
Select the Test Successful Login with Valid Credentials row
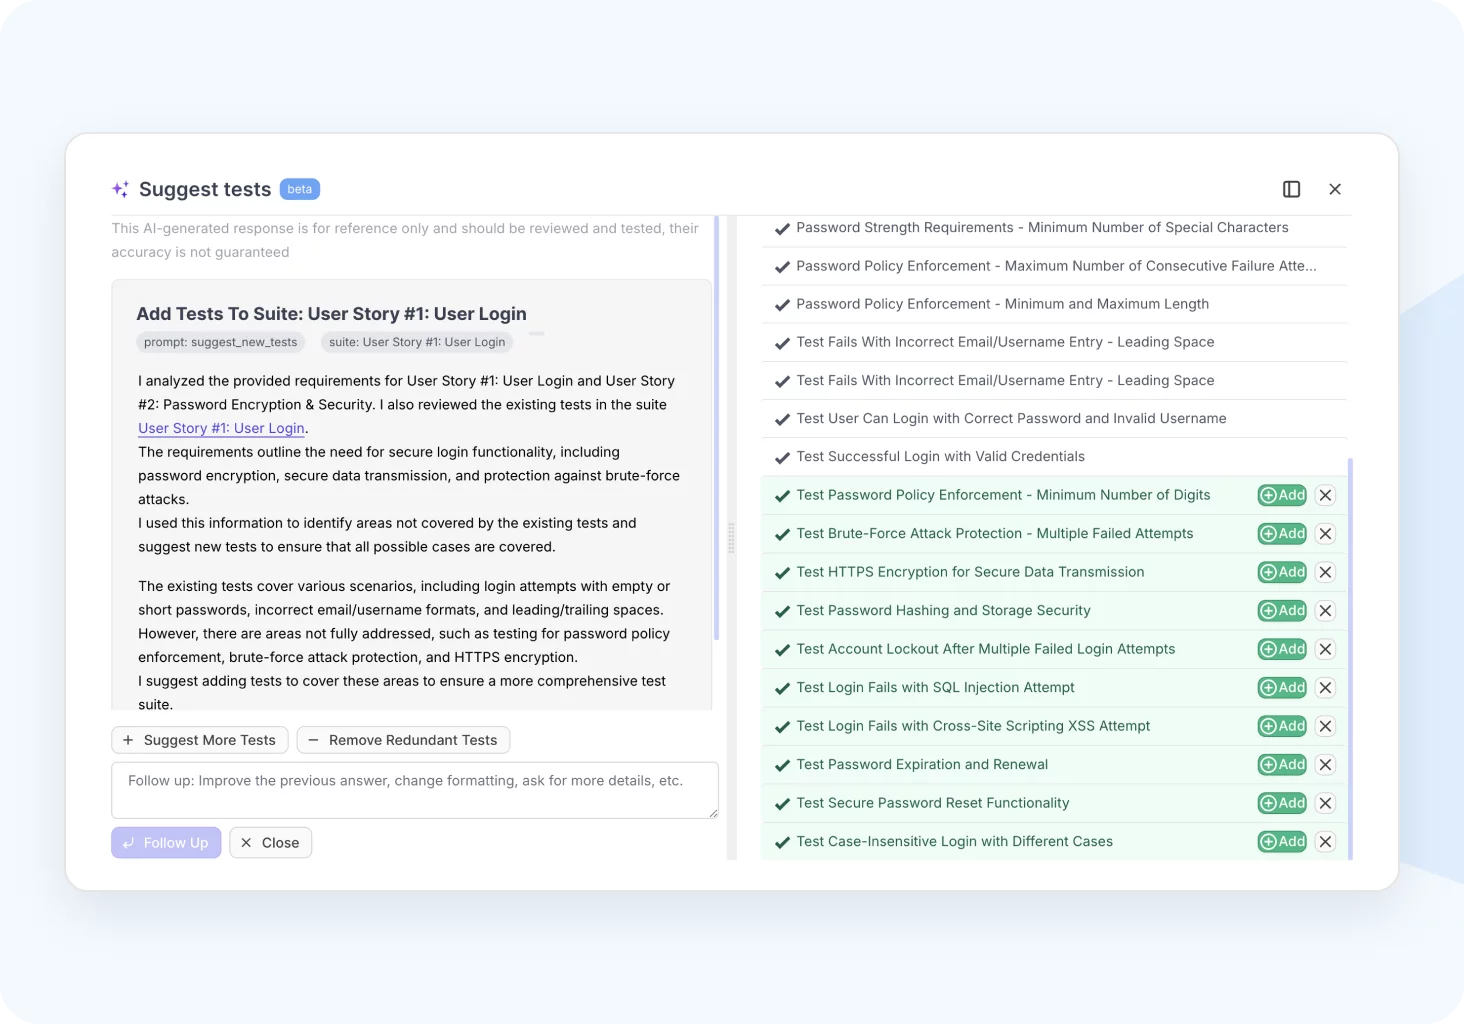point(940,457)
